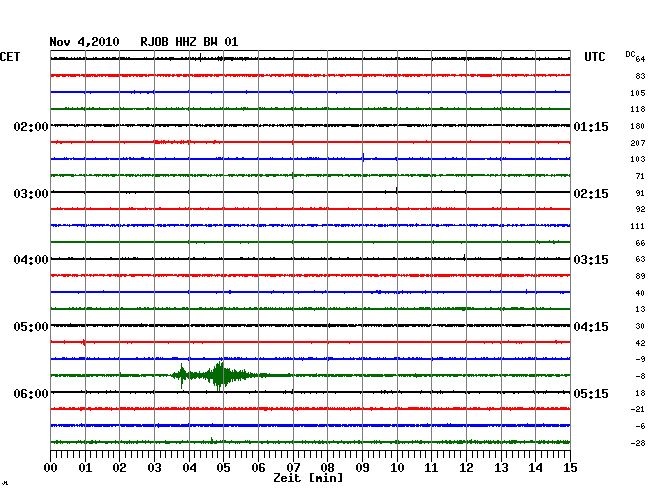
Task: Click the 'CET' time zone label
Action: click(x=10, y=57)
